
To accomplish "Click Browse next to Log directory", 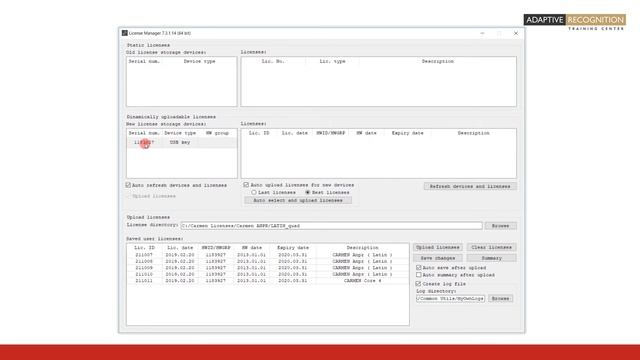I will coord(500,299).
